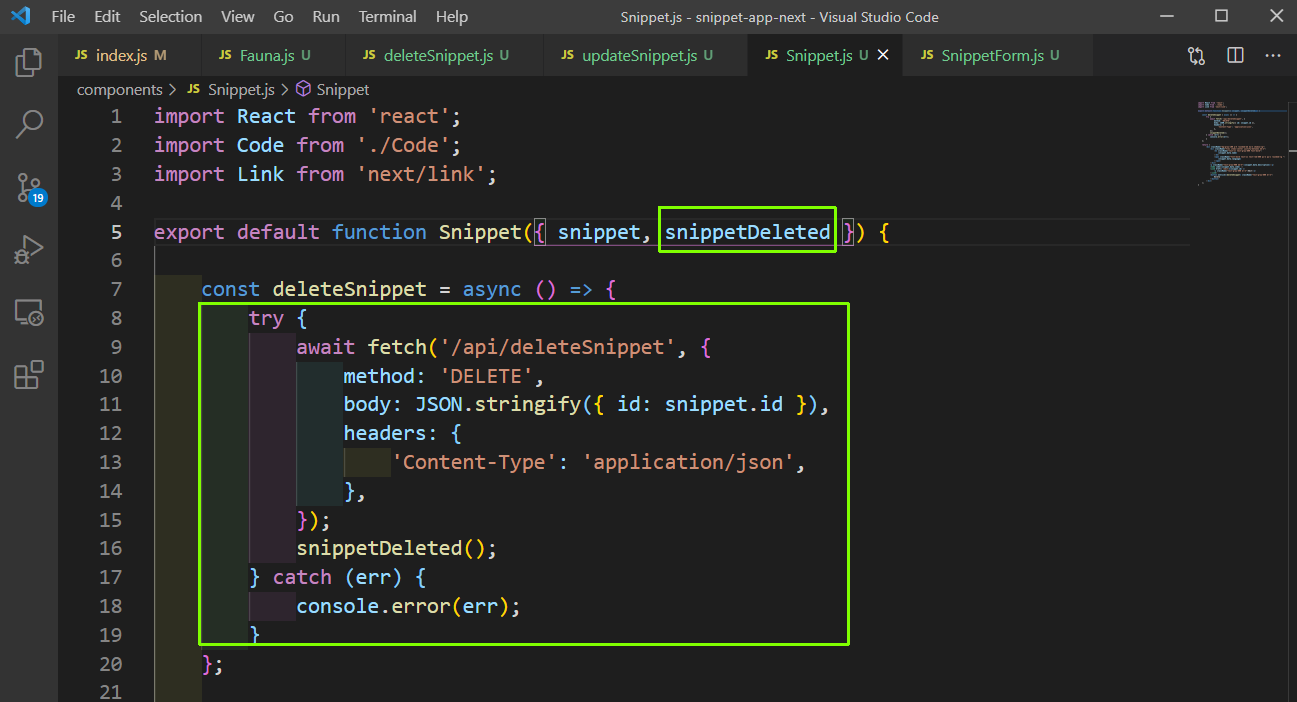Viewport: 1297px width, 702px height.
Task: Click the './Code' import string on line 2
Action: (403, 146)
